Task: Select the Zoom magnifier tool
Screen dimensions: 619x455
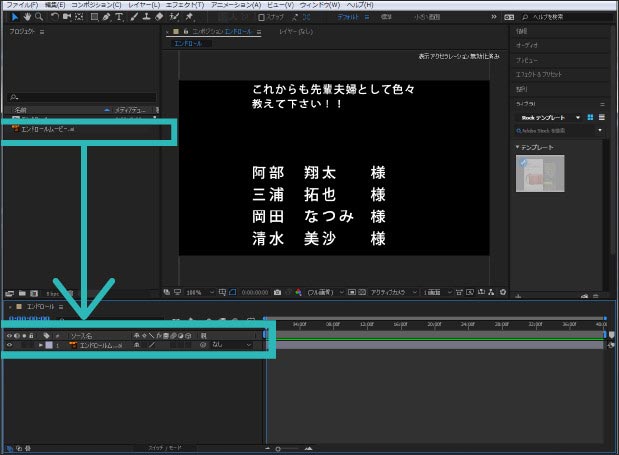Action: [38, 17]
